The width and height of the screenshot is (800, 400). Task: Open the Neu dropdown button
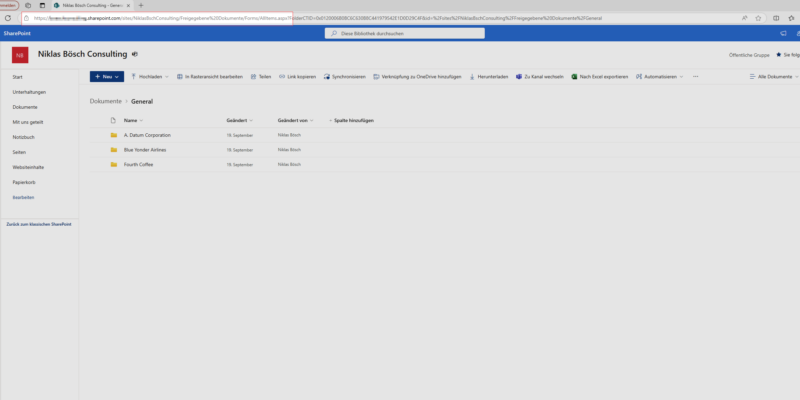(107, 77)
